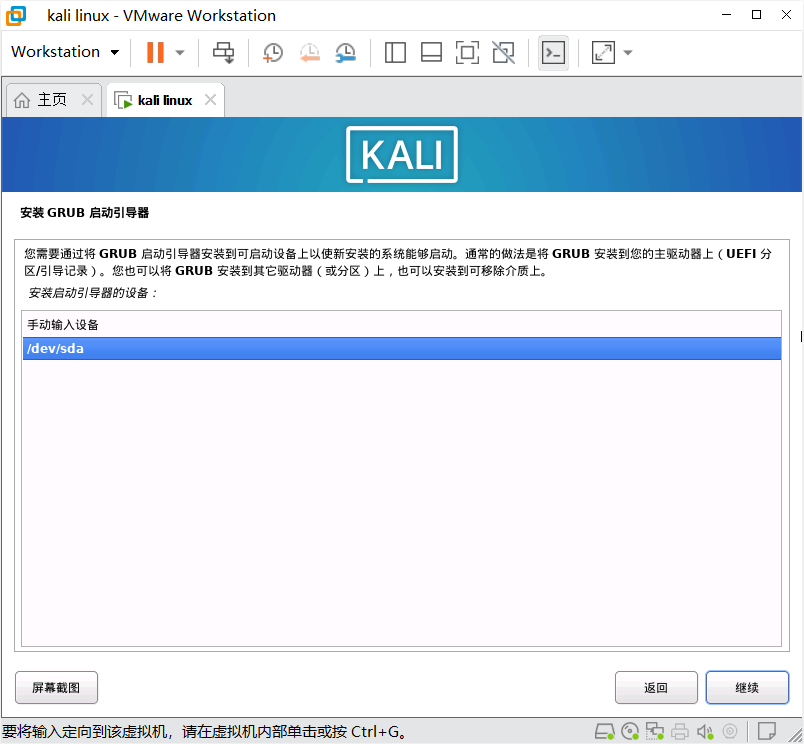
Task: Click the 返回 back button
Action: tap(656, 688)
